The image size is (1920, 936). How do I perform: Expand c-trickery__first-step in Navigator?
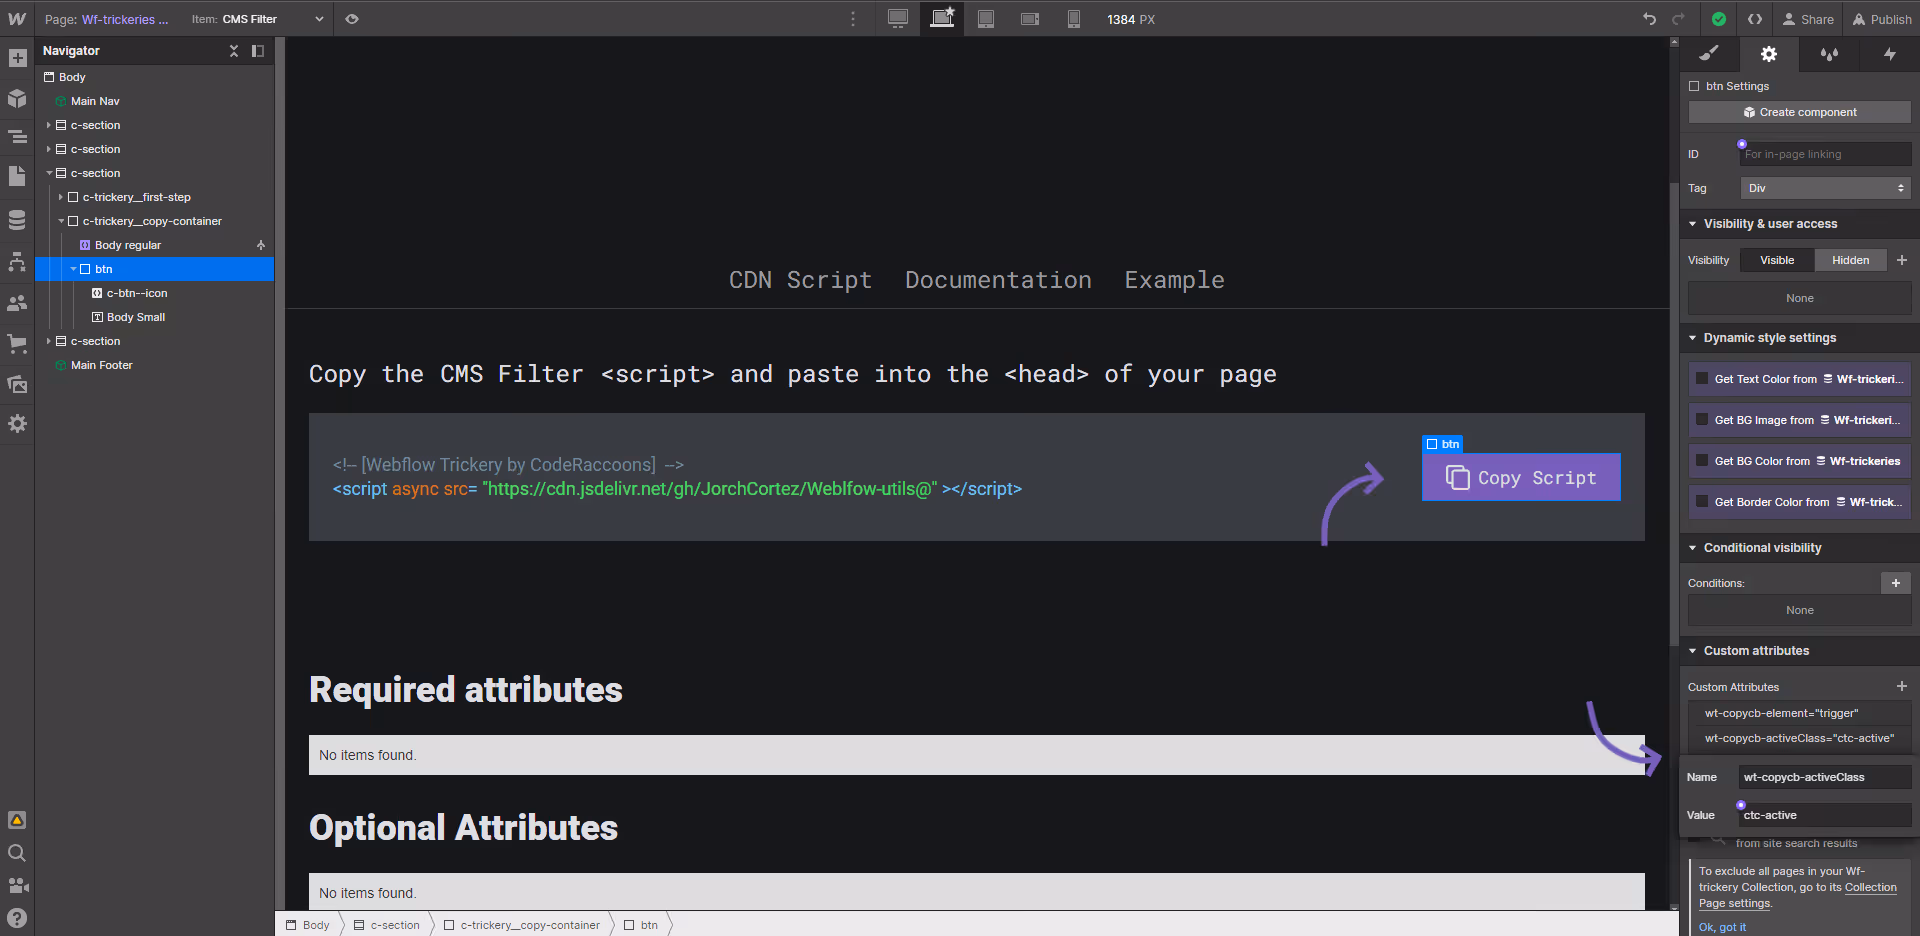click(x=61, y=197)
